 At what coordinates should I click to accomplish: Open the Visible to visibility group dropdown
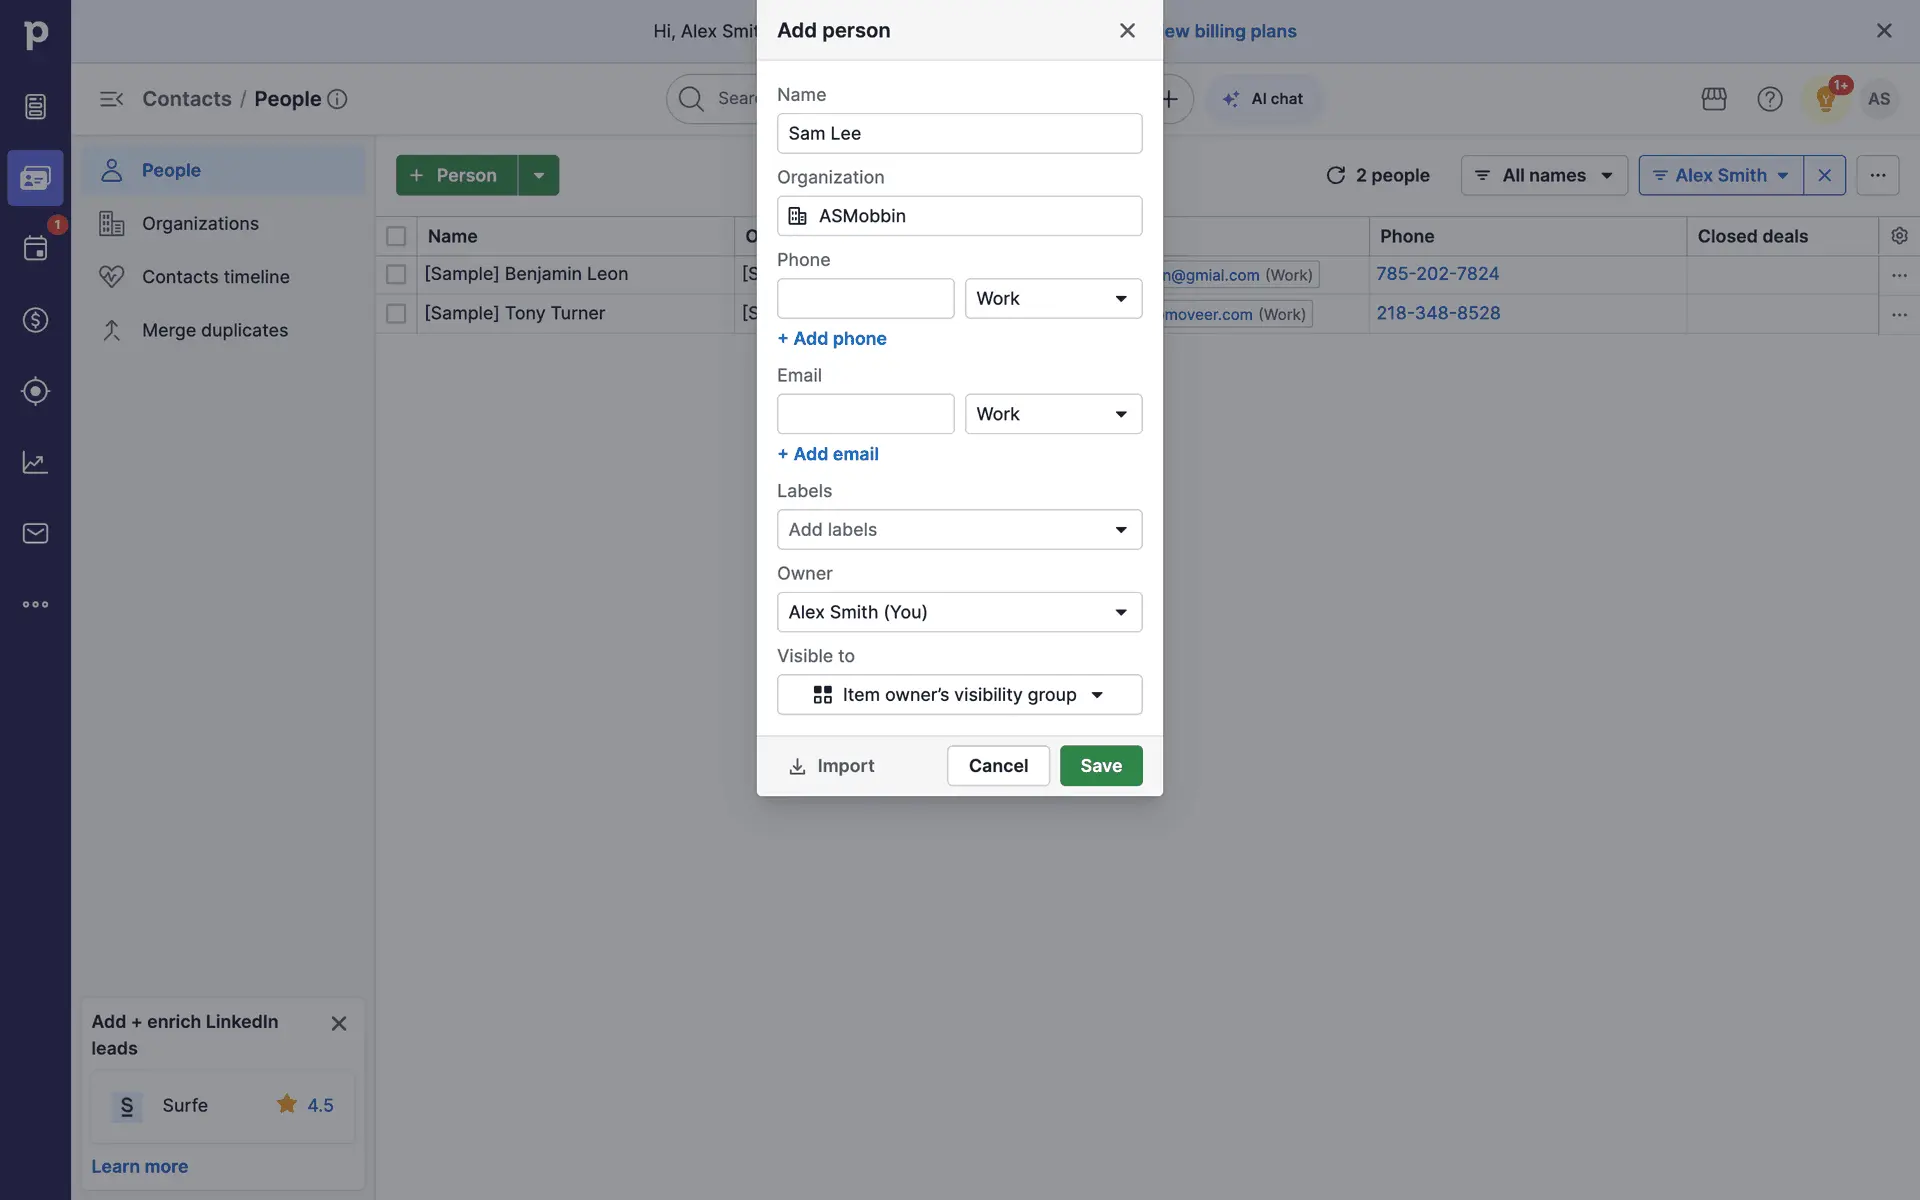[x=959, y=695]
